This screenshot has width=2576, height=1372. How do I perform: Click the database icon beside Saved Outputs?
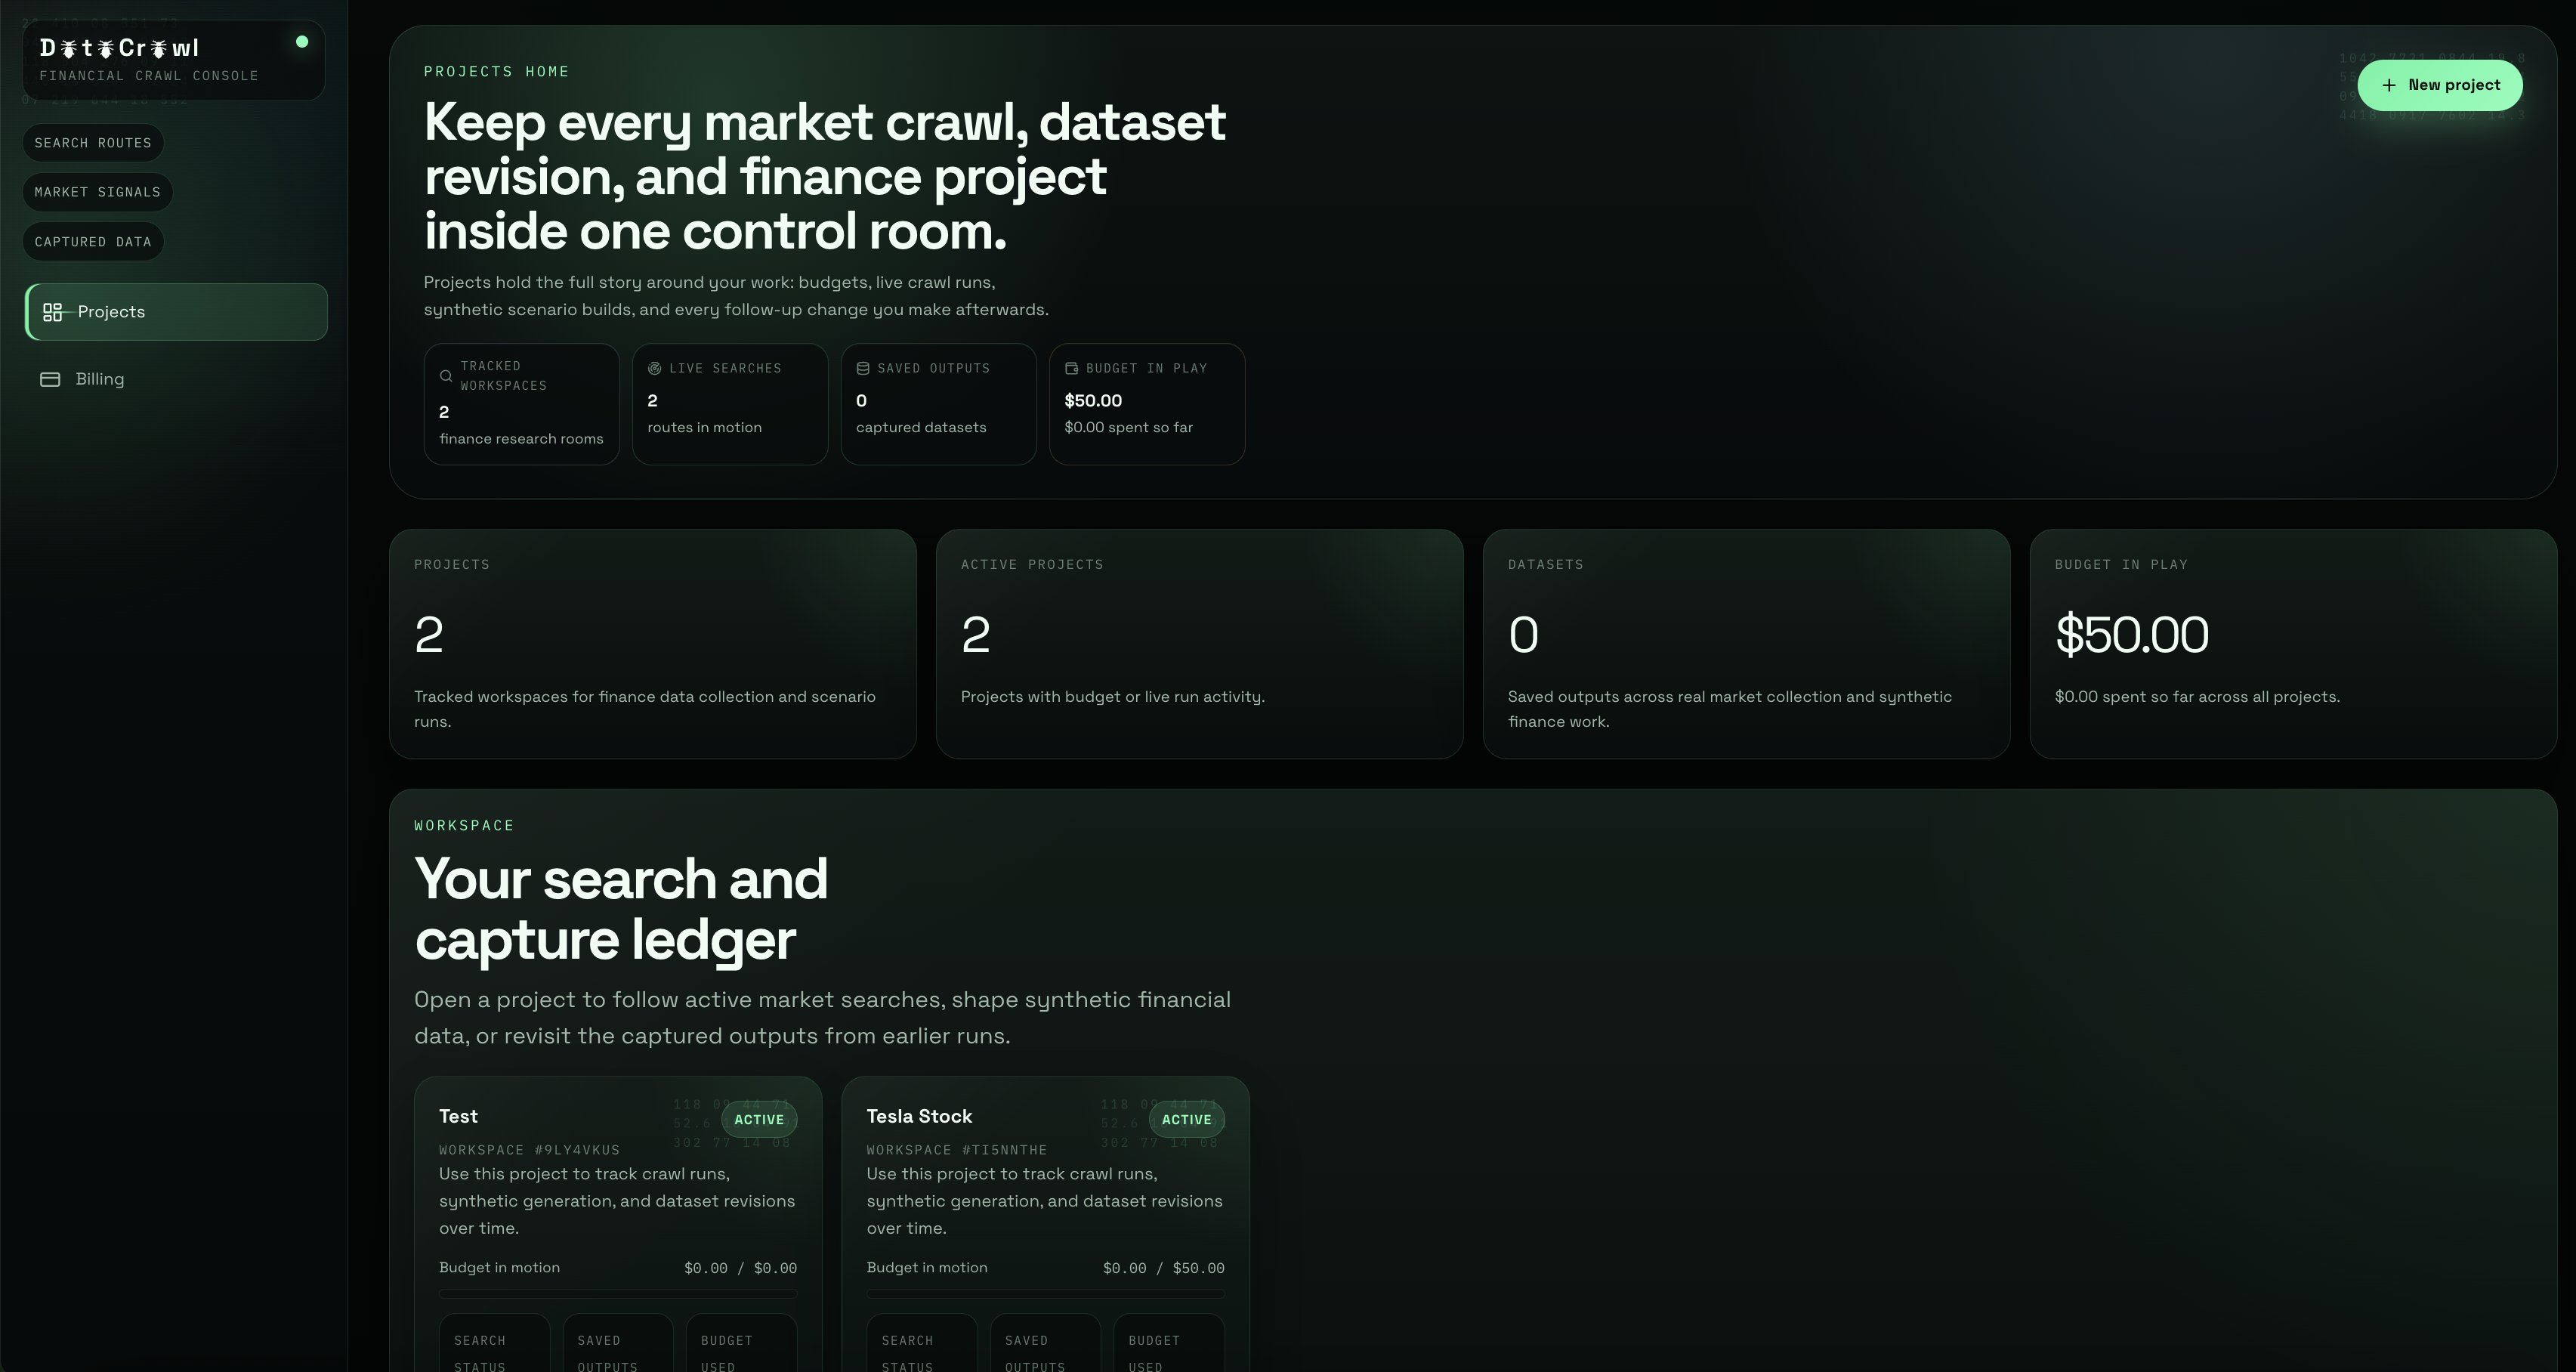[863, 368]
